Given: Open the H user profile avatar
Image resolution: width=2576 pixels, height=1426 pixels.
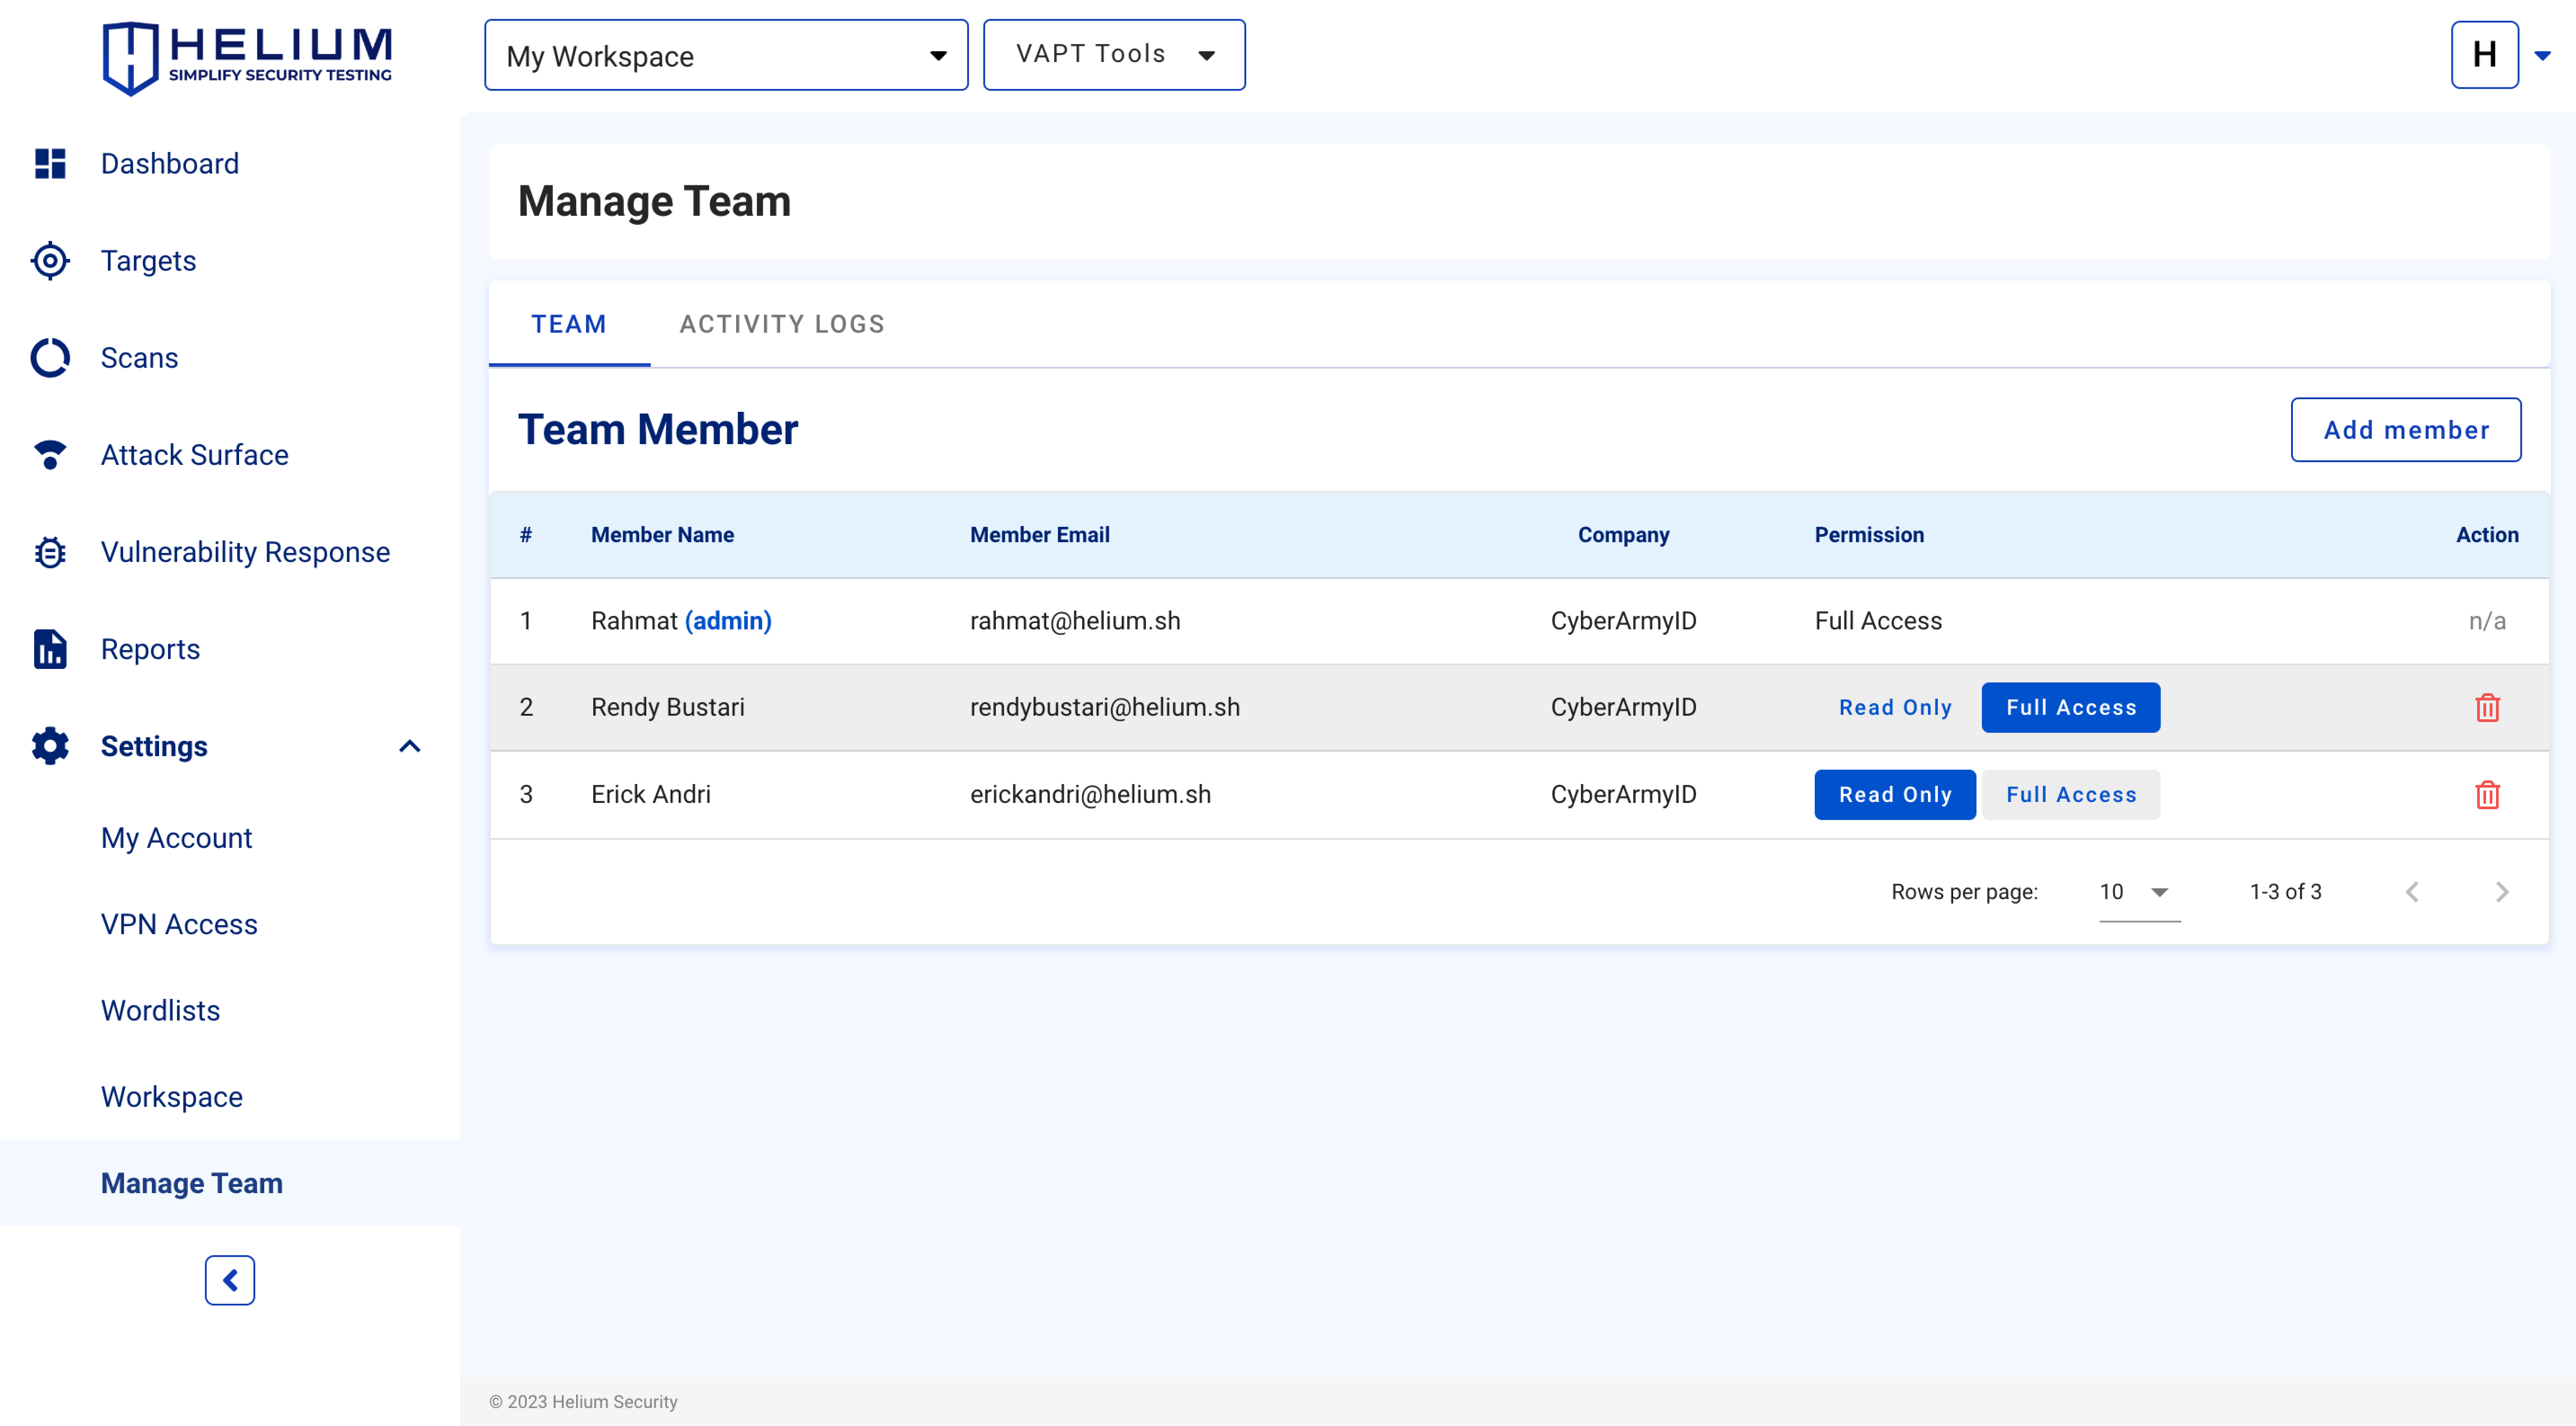Looking at the screenshot, I should pyautogui.click(x=2484, y=55).
